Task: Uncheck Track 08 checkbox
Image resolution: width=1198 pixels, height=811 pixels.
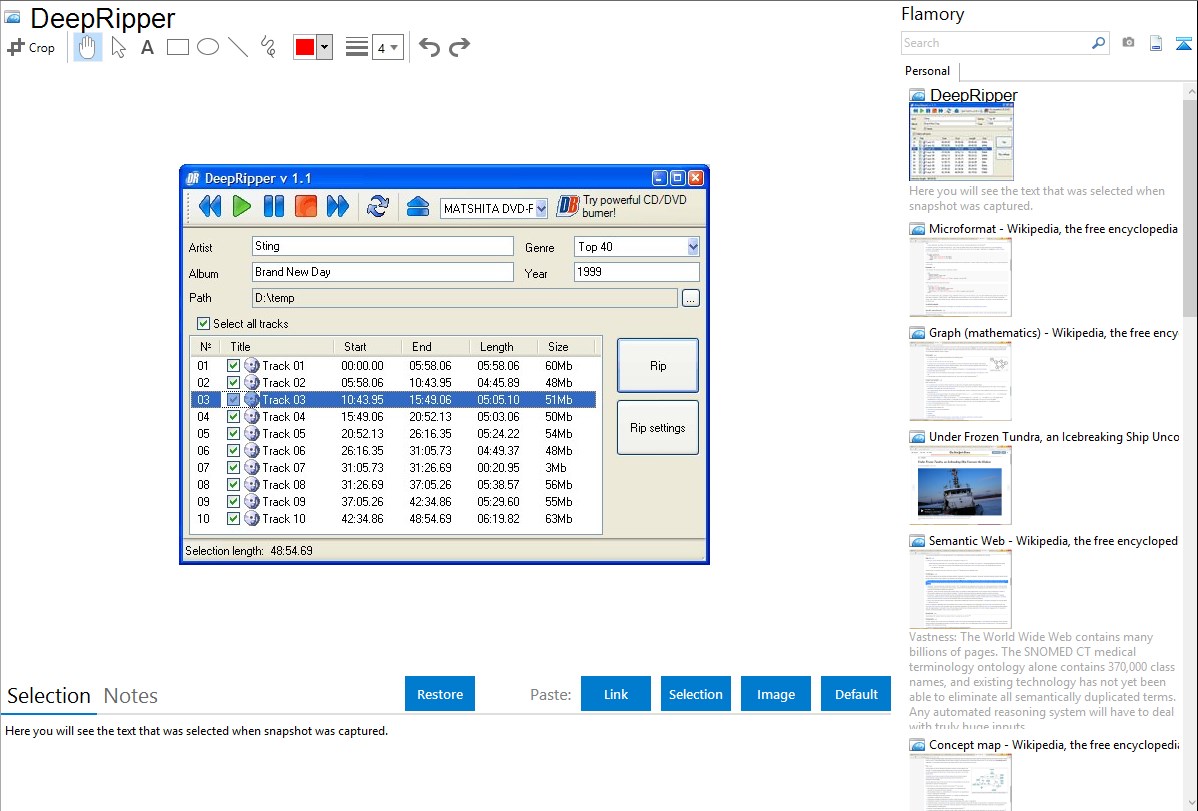Action: [x=233, y=485]
